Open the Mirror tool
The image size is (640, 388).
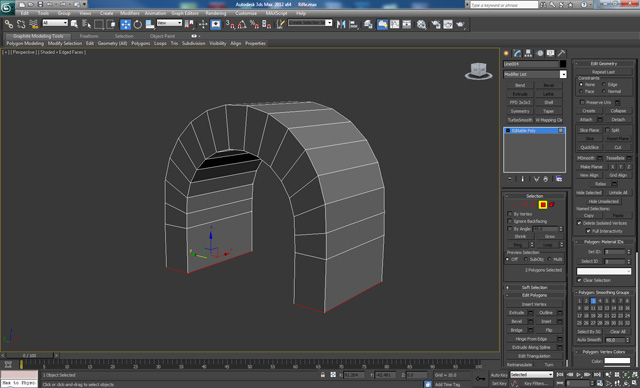tap(341, 24)
